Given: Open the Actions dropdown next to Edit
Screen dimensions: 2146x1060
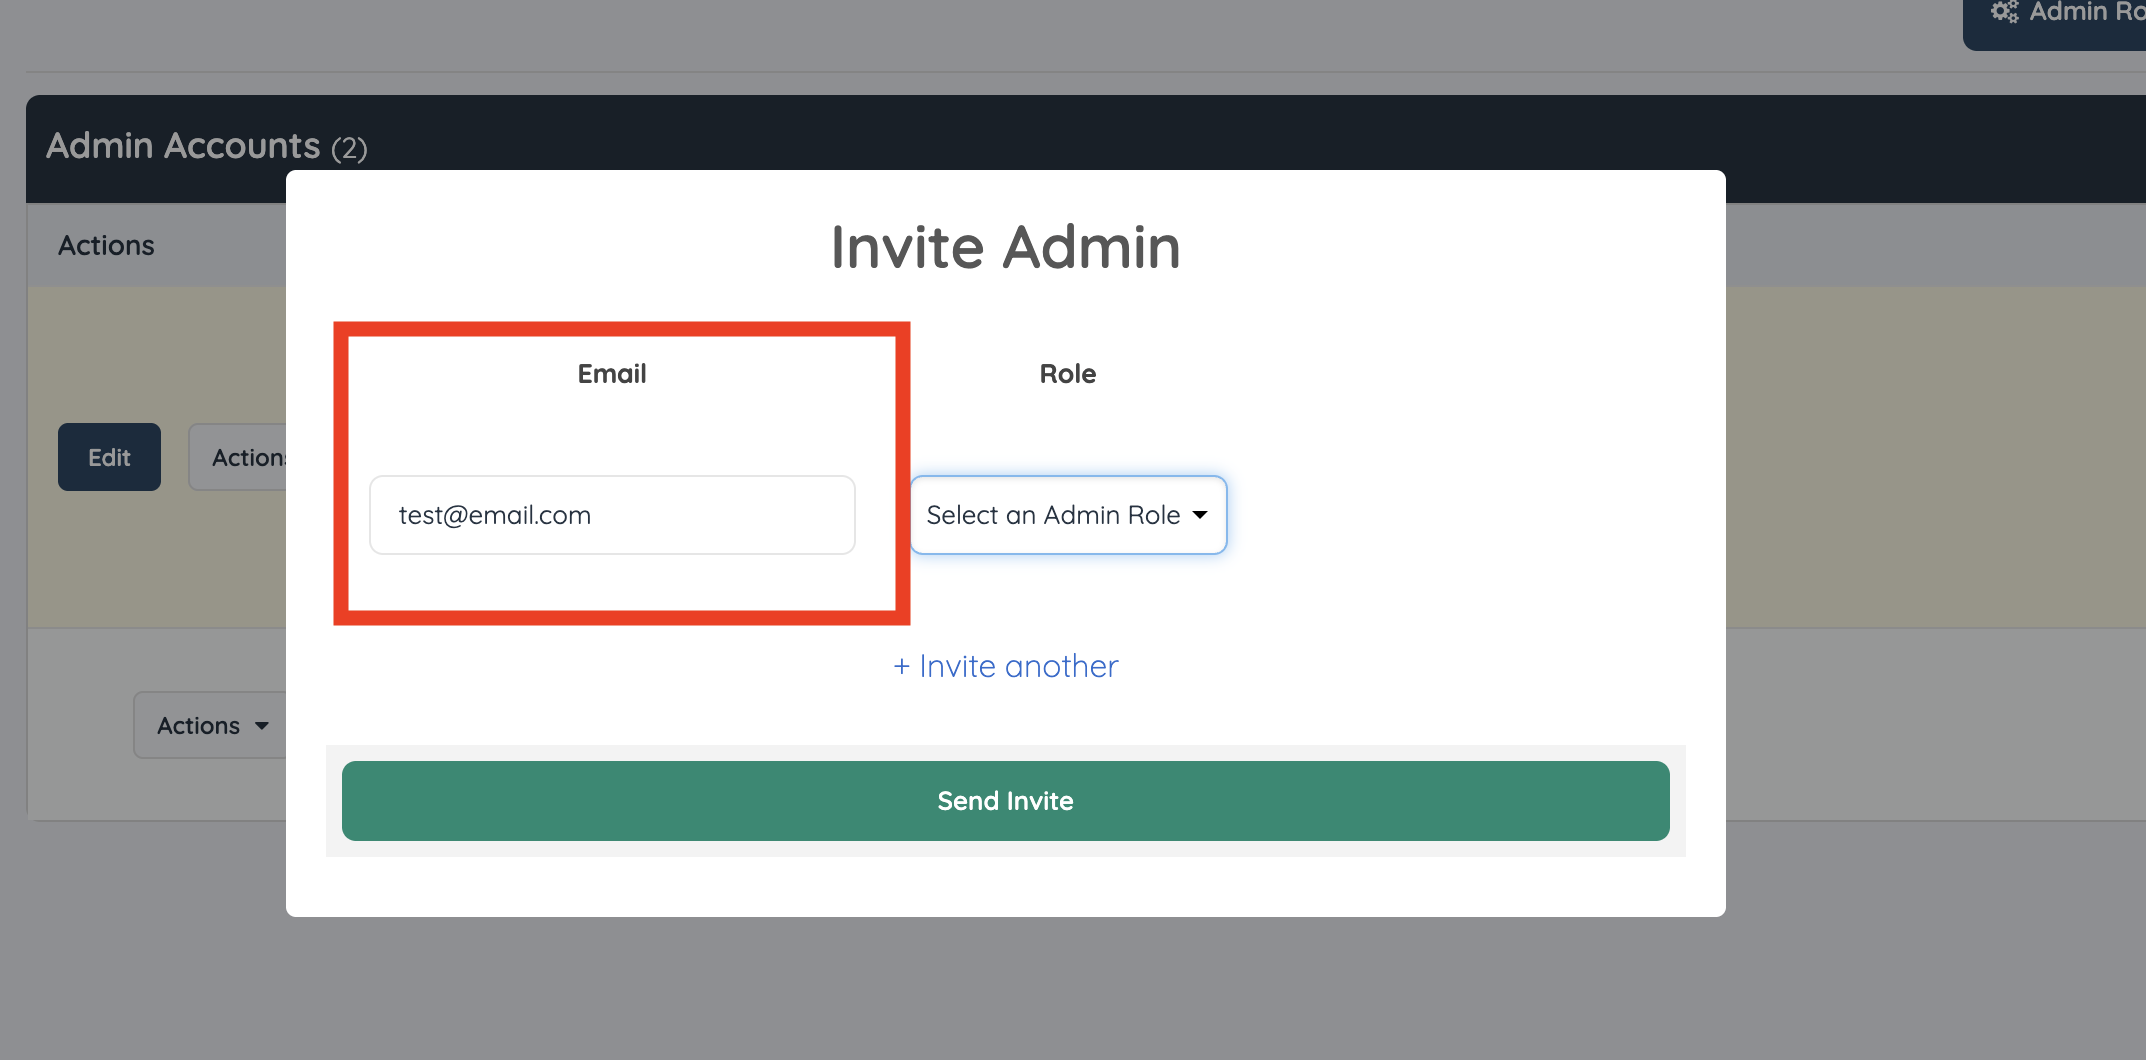Looking at the screenshot, I should pos(239,457).
